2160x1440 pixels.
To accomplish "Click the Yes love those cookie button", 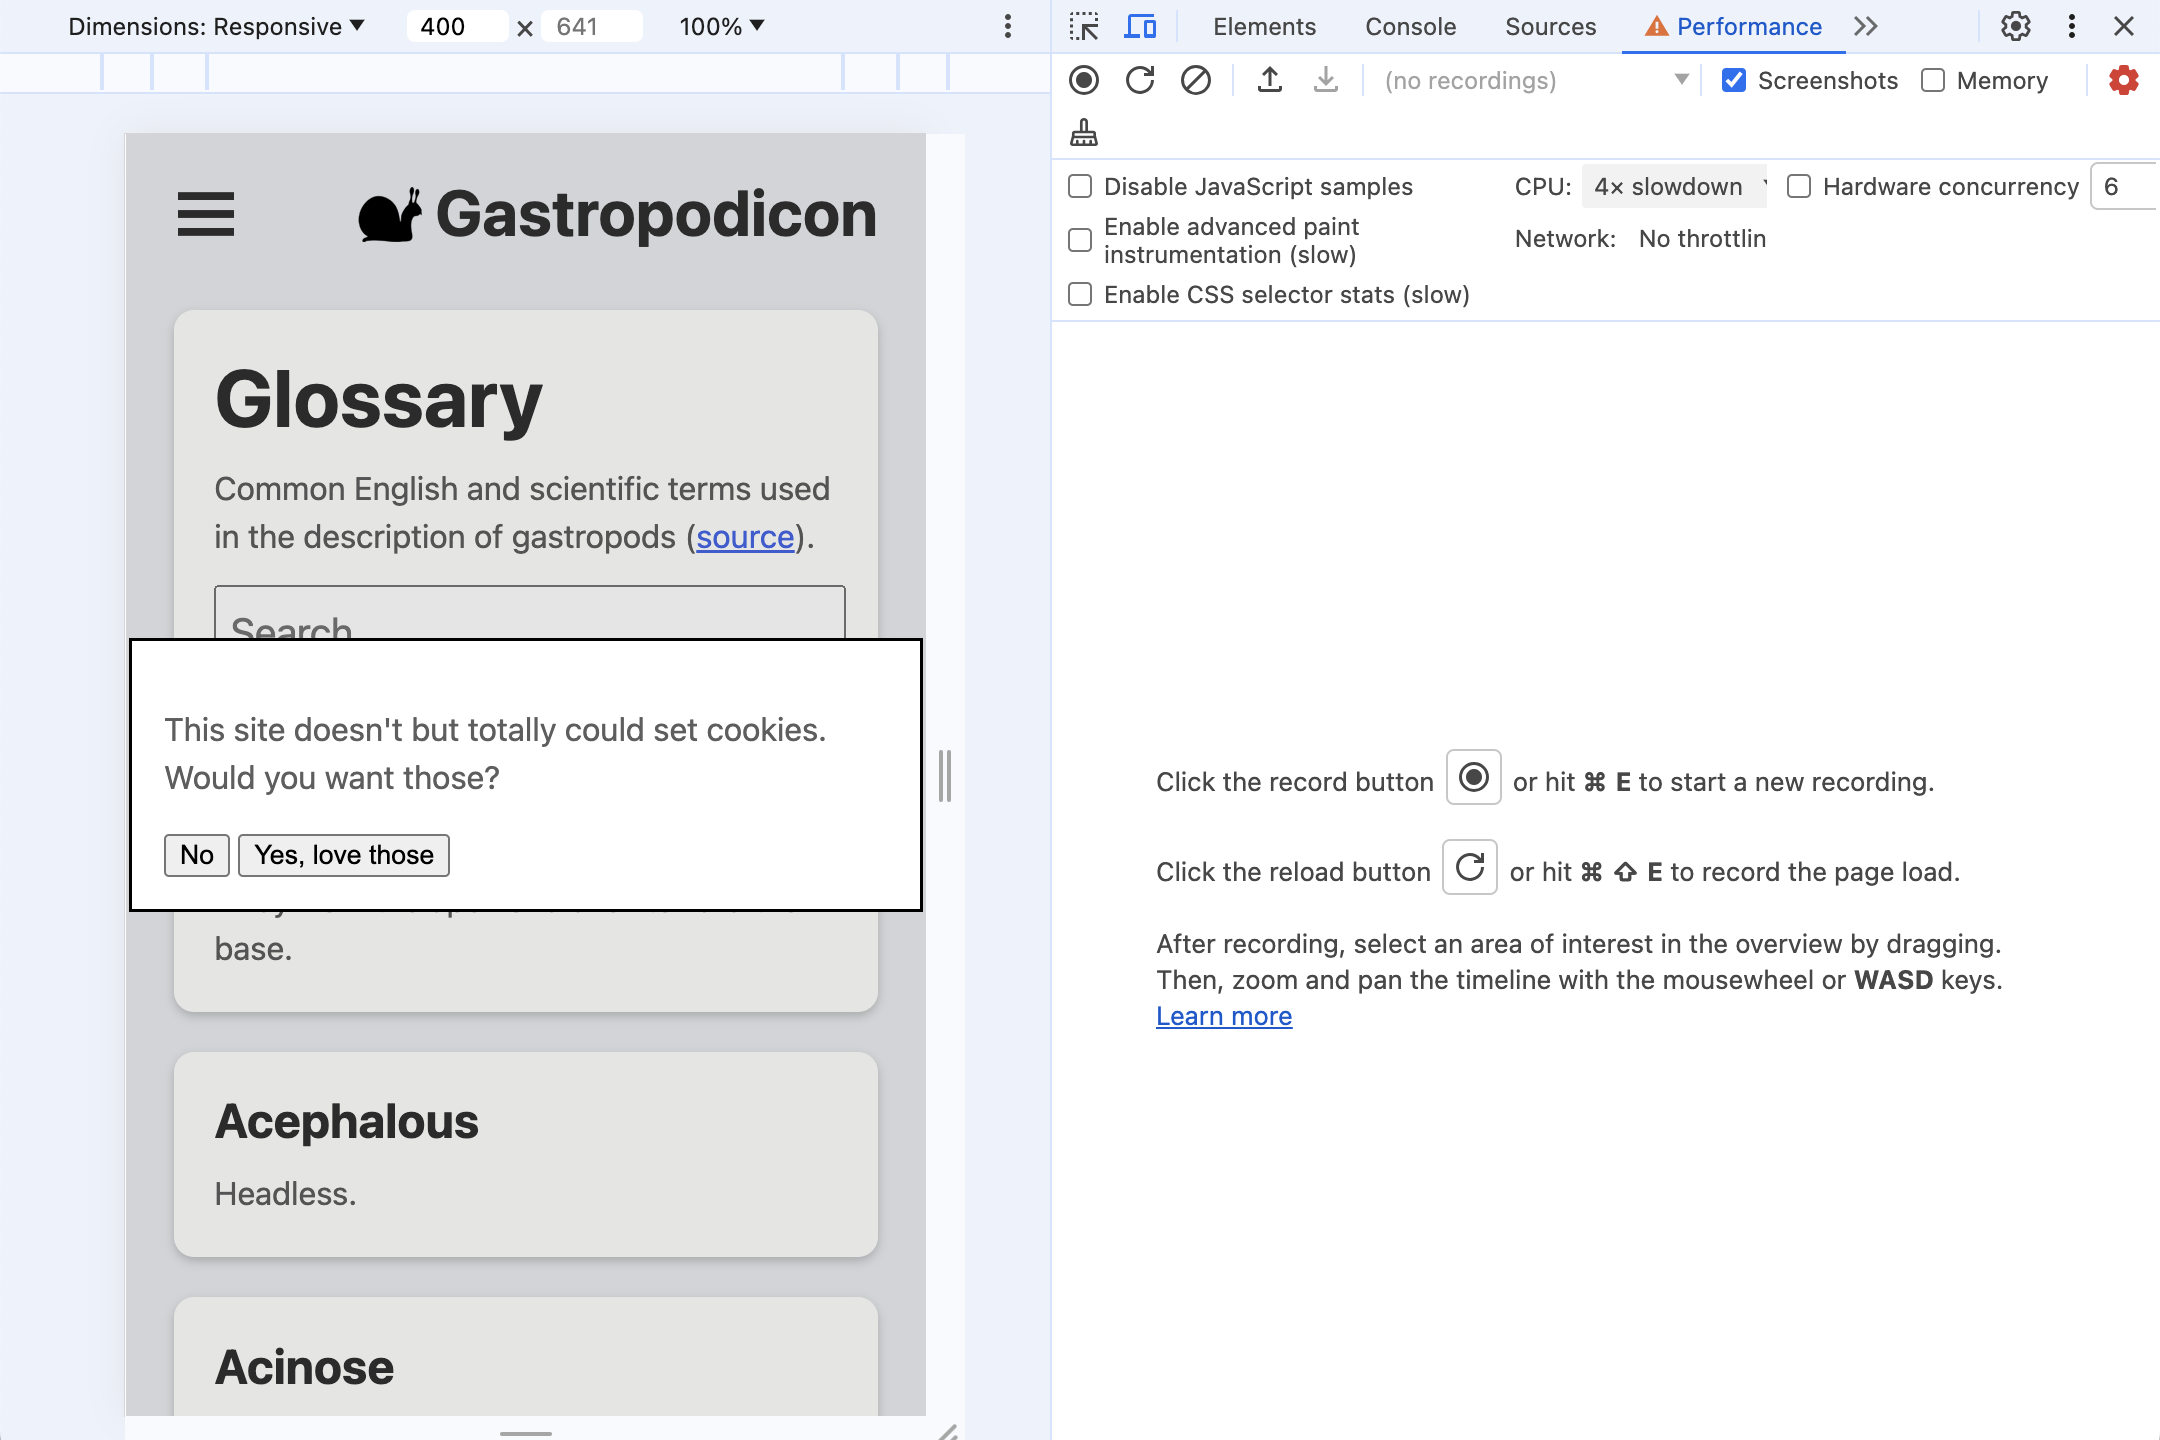I will 344,855.
